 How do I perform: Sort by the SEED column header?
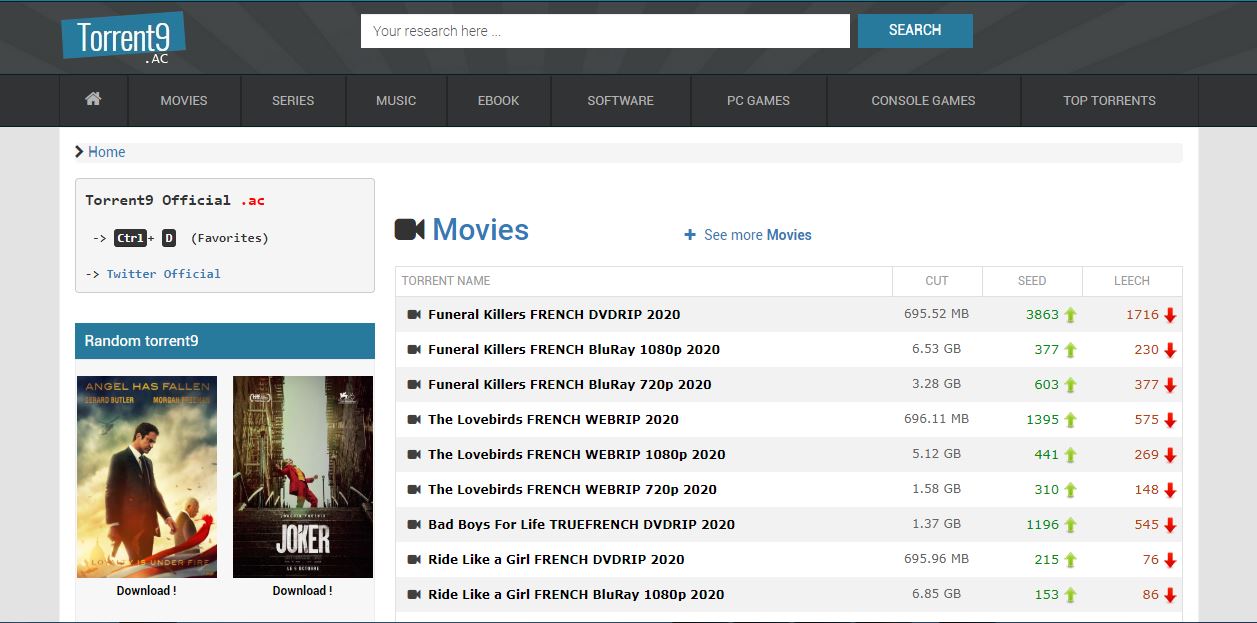click(1032, 280)
